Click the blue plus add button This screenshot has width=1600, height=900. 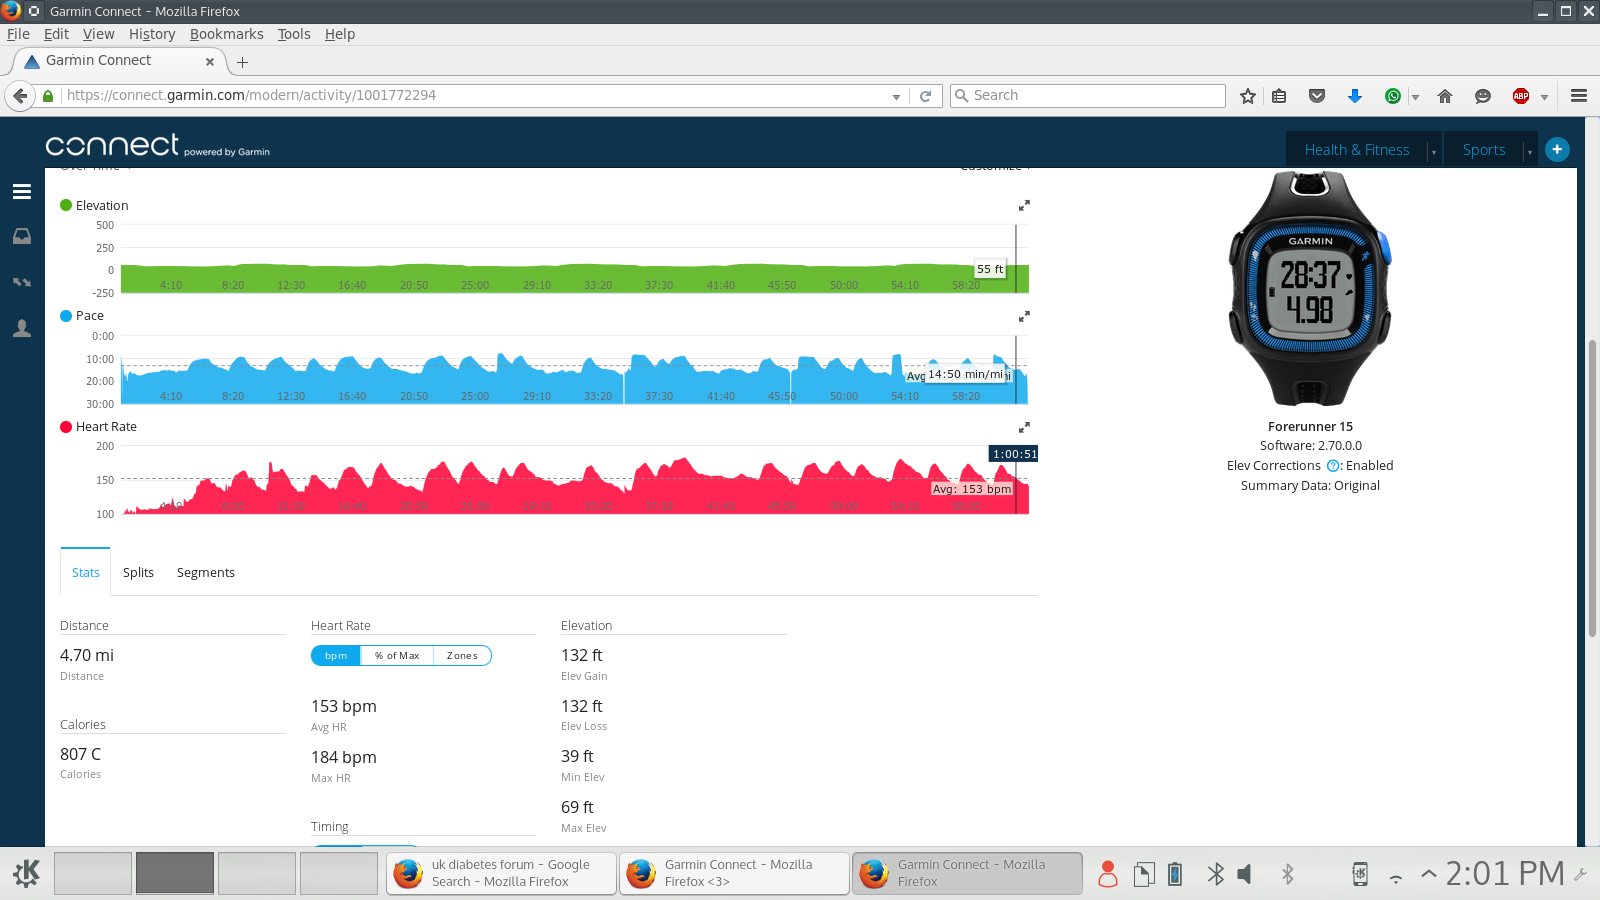(x=1557, y=149)
